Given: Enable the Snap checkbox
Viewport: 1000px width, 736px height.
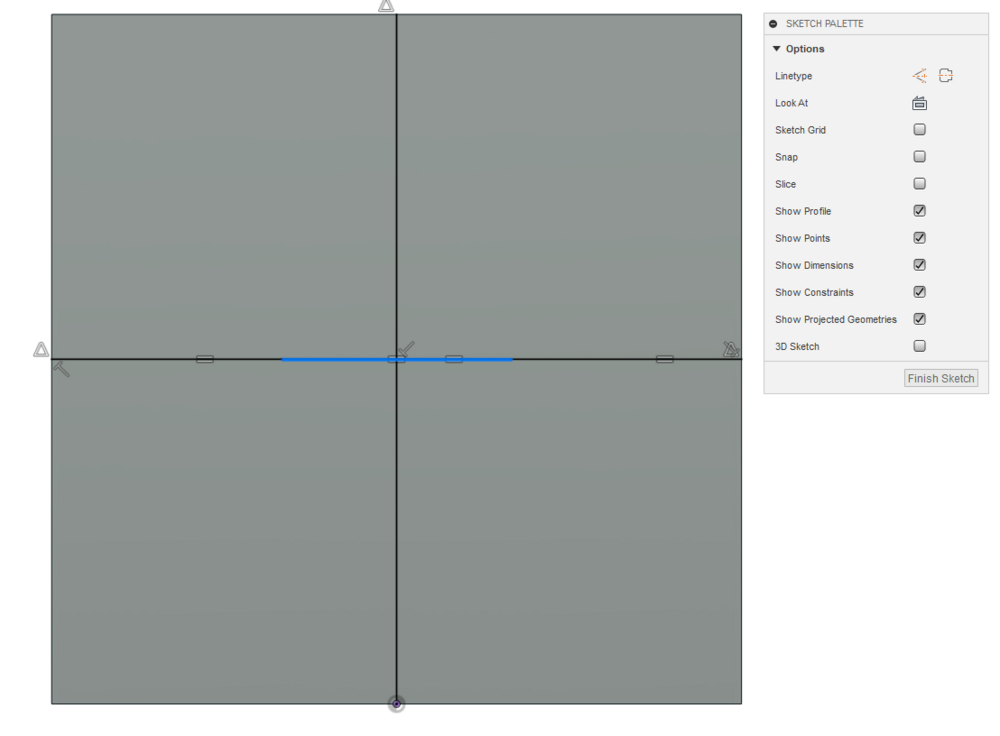Looking at the screenshot, I should pos(919,156).
